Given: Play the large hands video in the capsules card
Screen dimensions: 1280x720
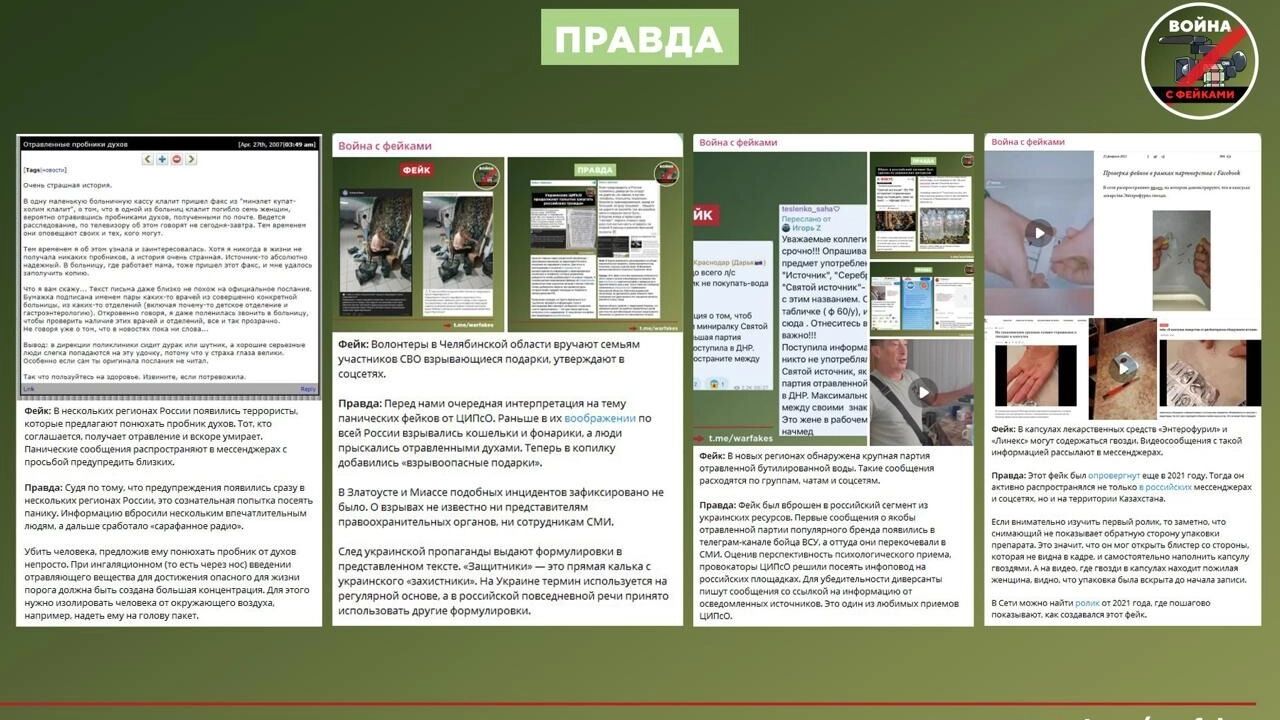Looking at the screenshot, I should pos(1039,233).
